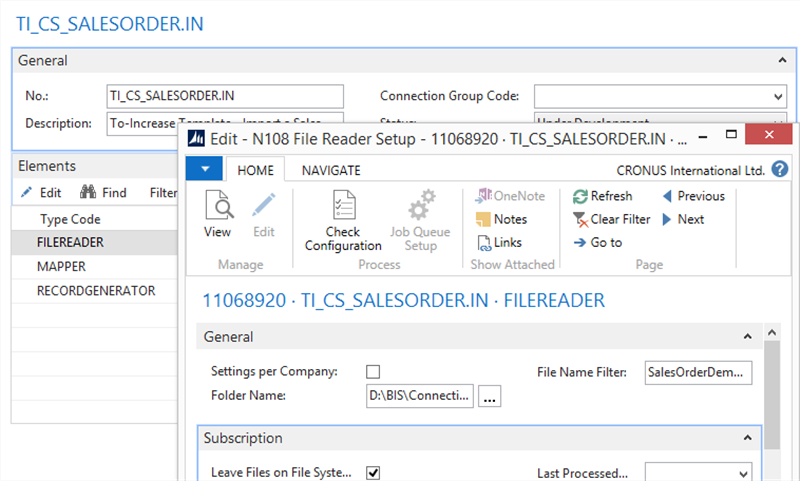The height and width of the screenshot is (481, 800).
Task: Run Check Configuration
Action: pyautogui.click(x=343, y=220)
